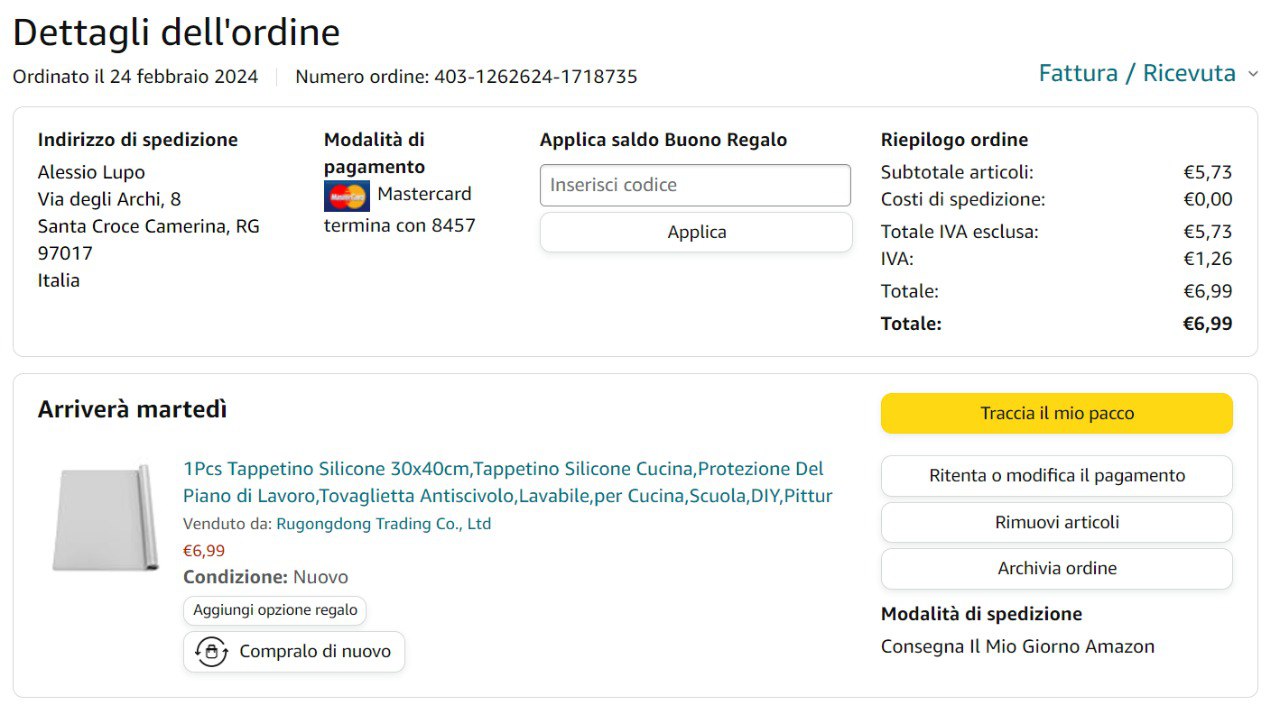Click the silicone mat product thumbnail
This screenshot has height=705, width=1280.
105,518
